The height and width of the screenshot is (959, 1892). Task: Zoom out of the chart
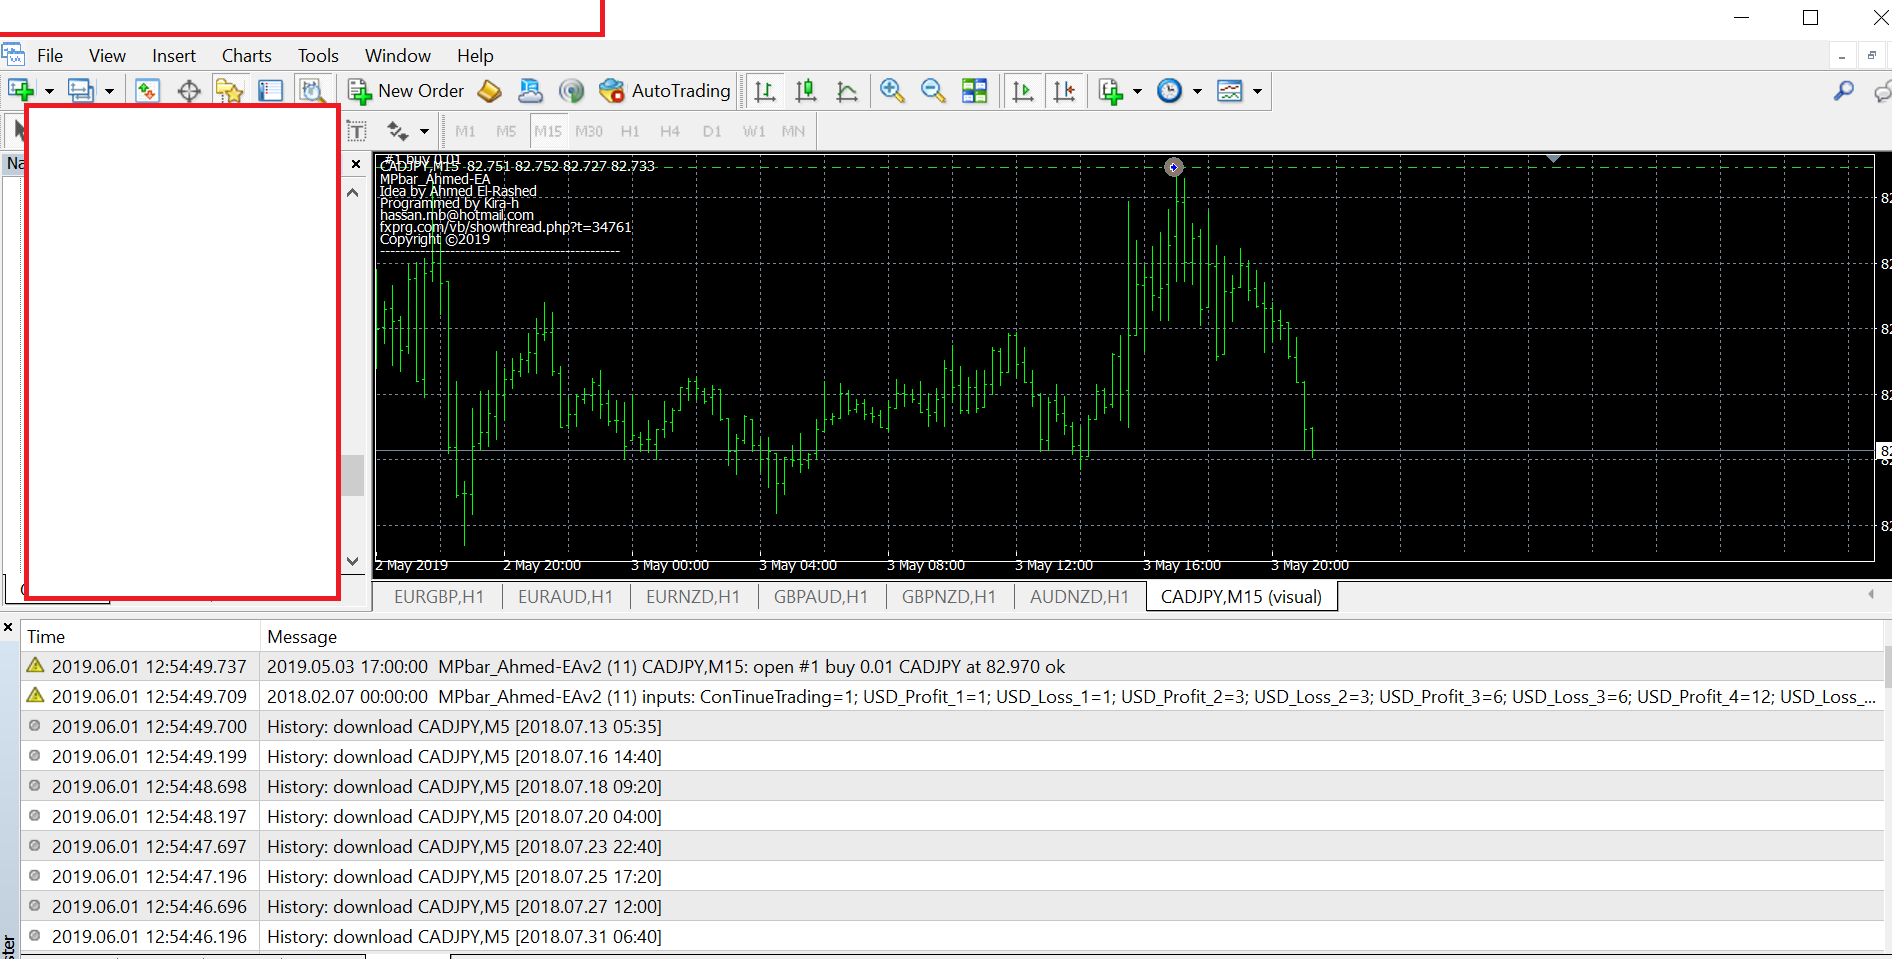933,91
